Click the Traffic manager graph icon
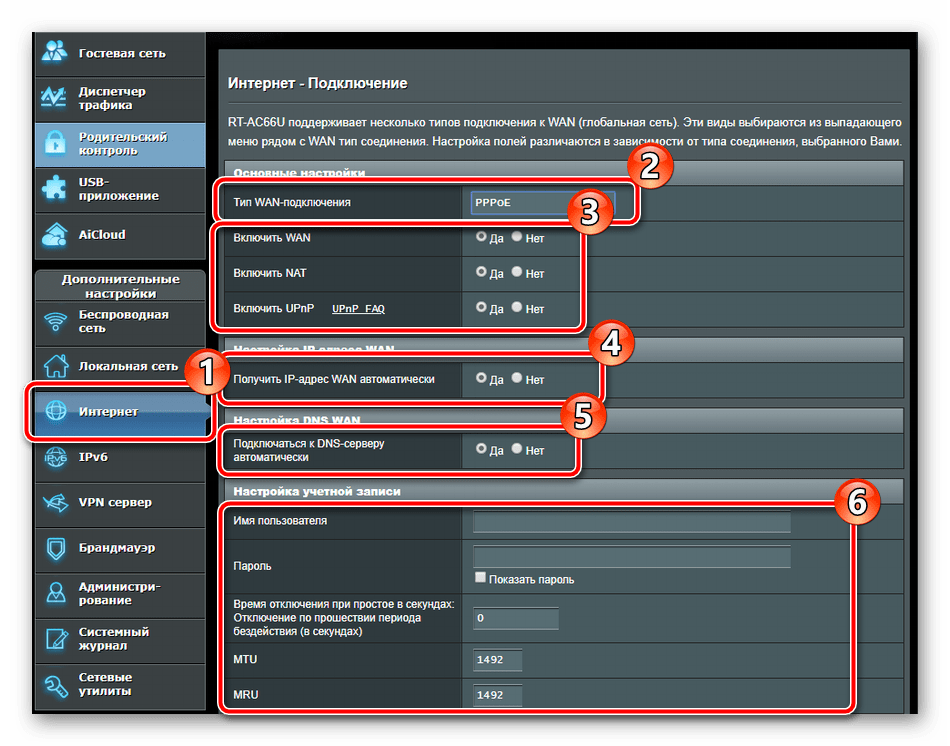Viewport: 950px width, 746px height. (x=54, y=97)
